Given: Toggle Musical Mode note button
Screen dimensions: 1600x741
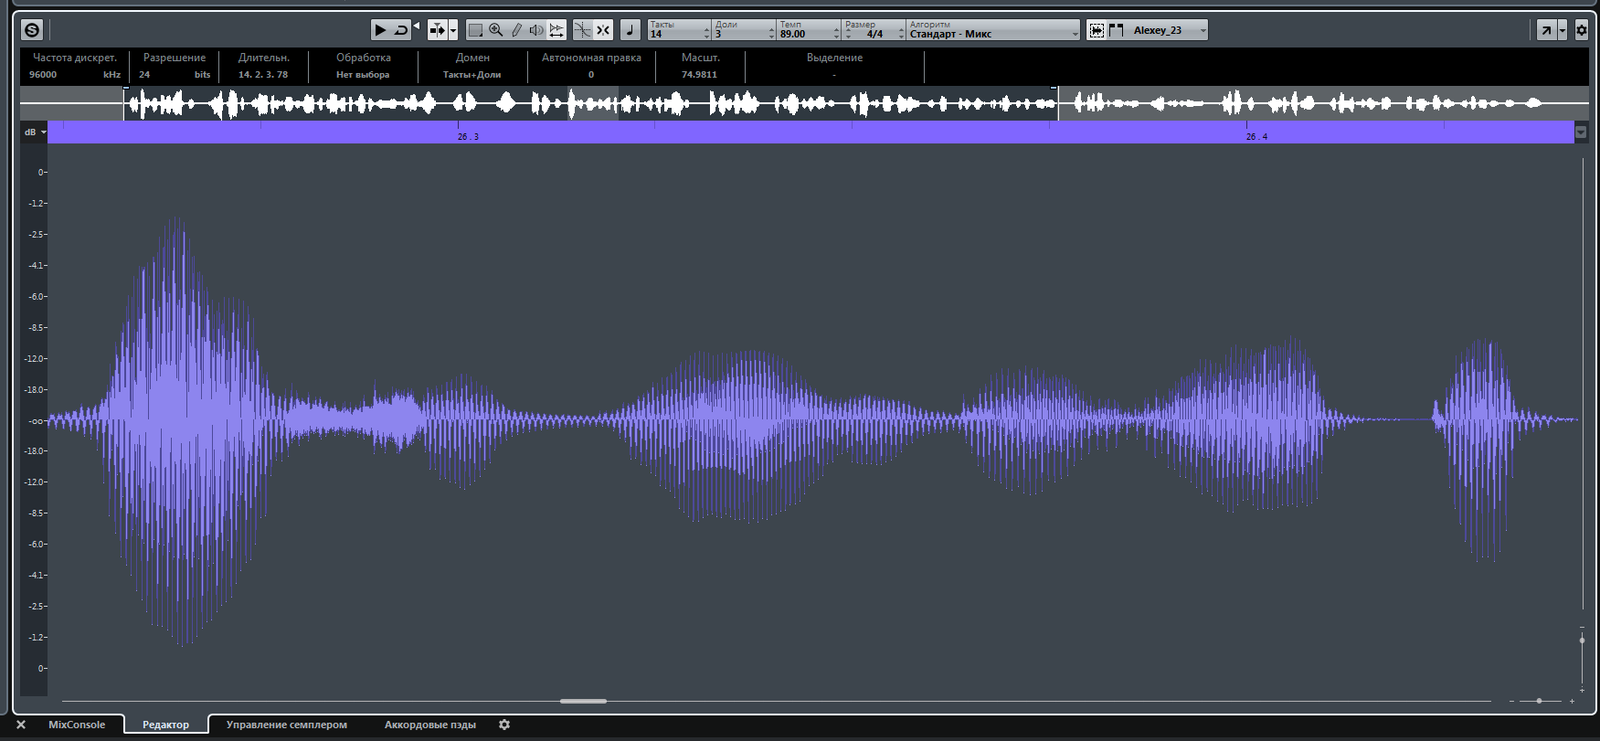Looking at the screenshot, I should click(630, 30).
